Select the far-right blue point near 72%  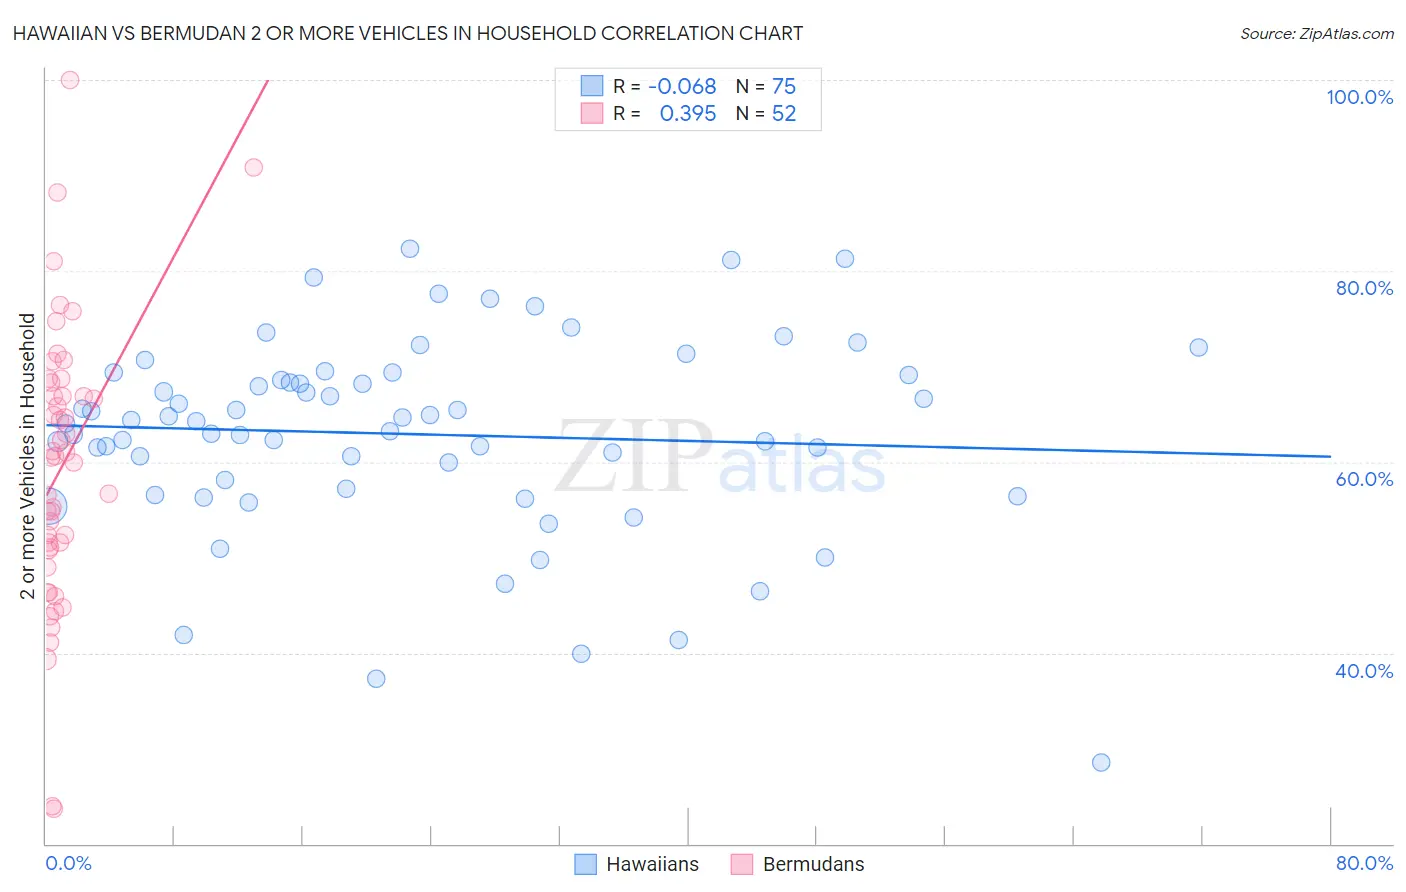(x=1198, y=347)
